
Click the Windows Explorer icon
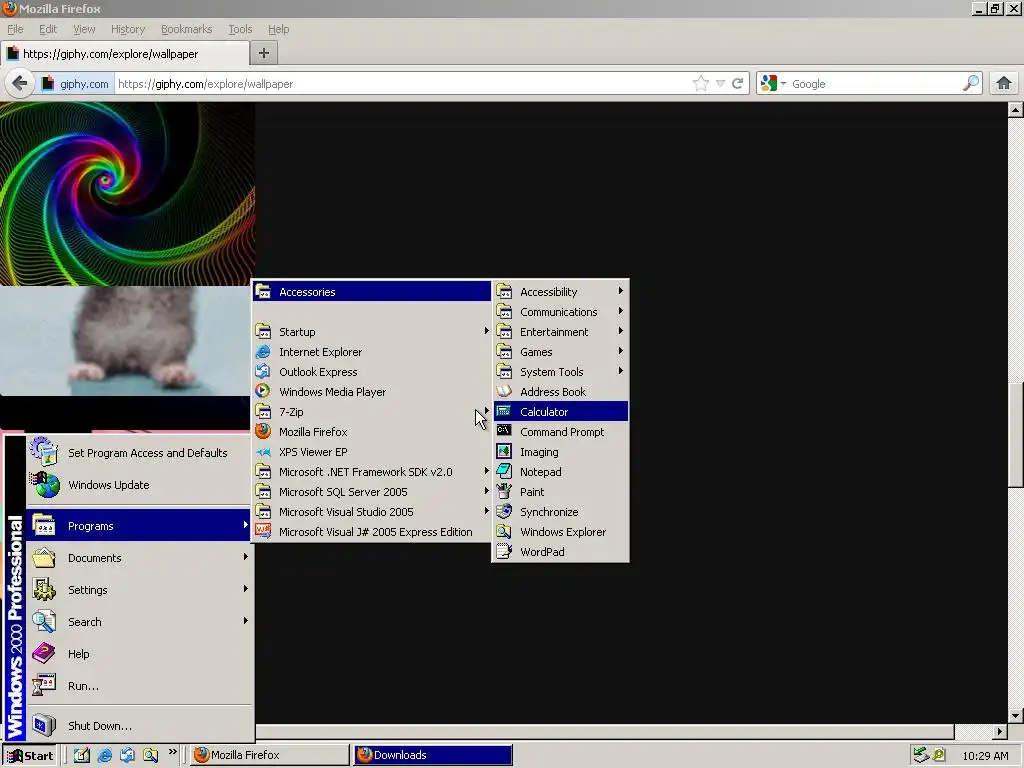(x=504, y=532)
